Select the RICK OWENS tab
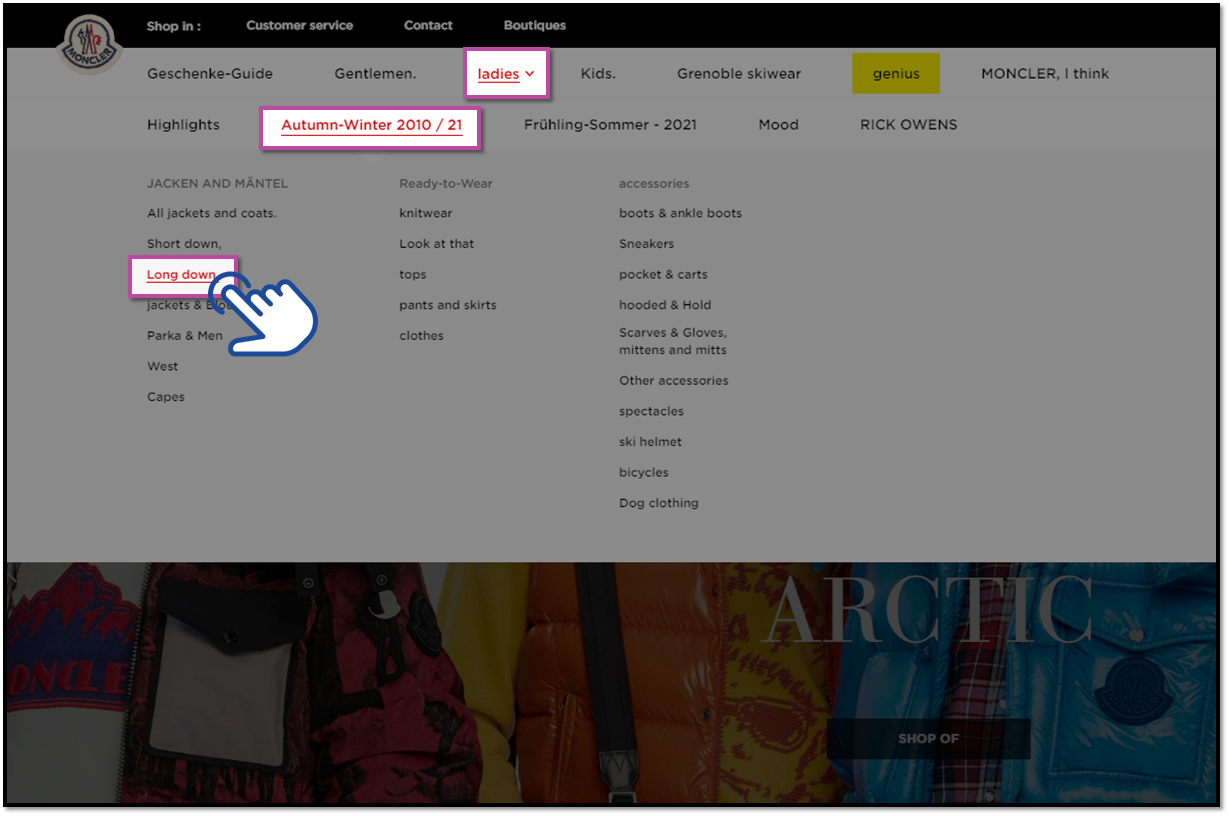This screenshot has height=816, width=1229. tap(909, 125)
